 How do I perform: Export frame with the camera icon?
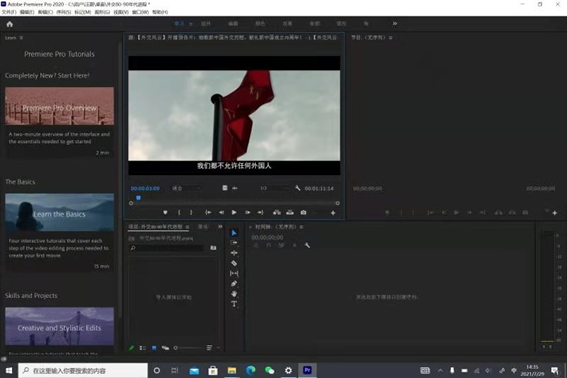303,213
